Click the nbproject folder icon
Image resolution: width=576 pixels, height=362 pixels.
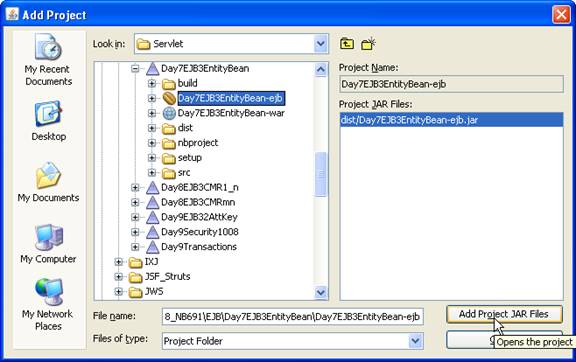click(x=169, y=143)
